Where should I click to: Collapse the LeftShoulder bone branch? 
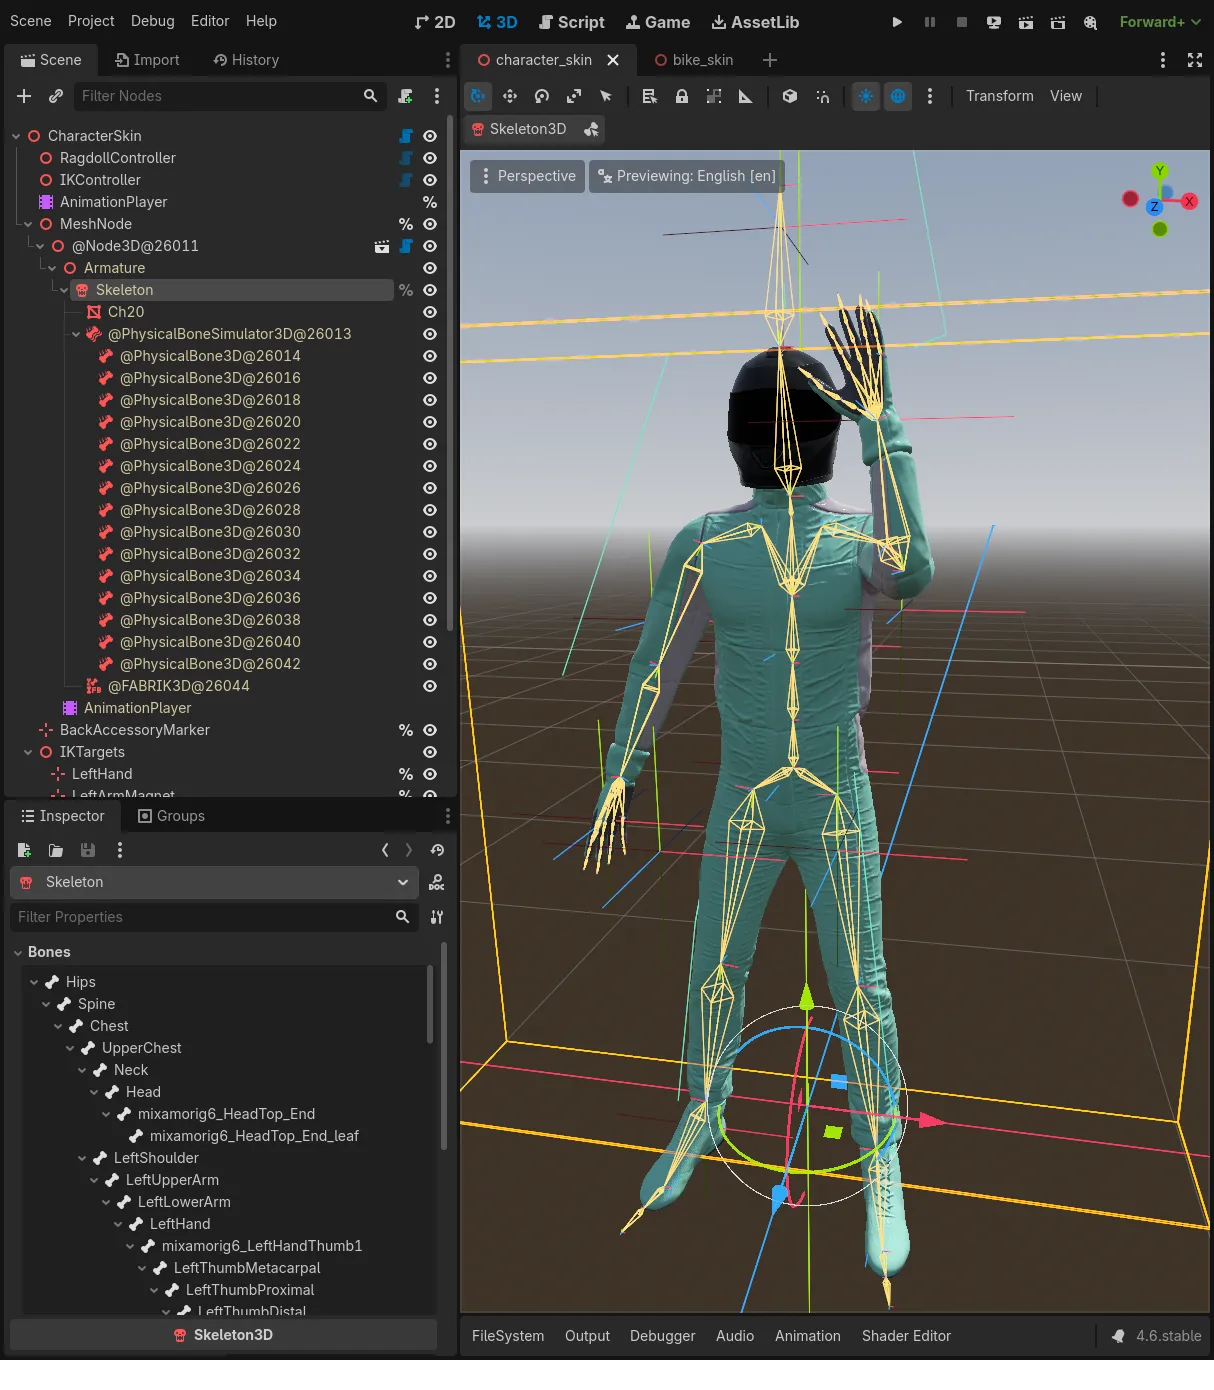click(82, 1158)
